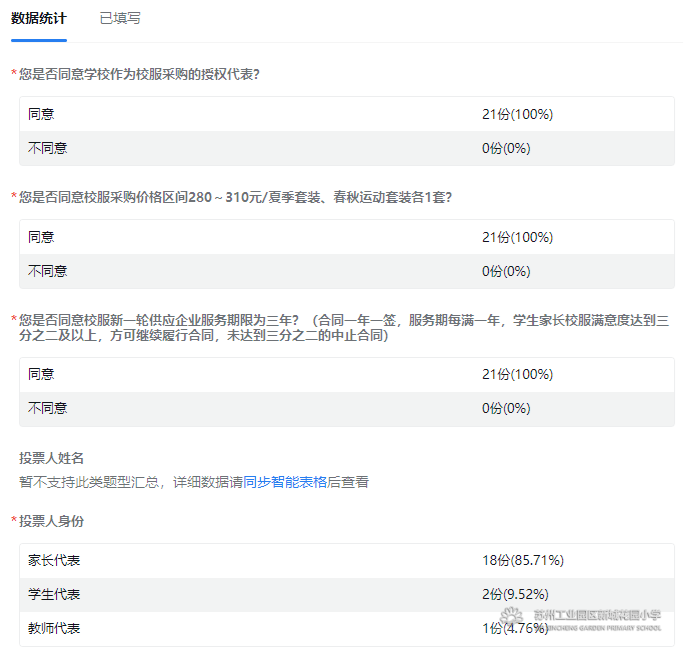This screenshot has height=652, width=686.
Task: Click the 同步智能表格 link
Action: (285, 482)
